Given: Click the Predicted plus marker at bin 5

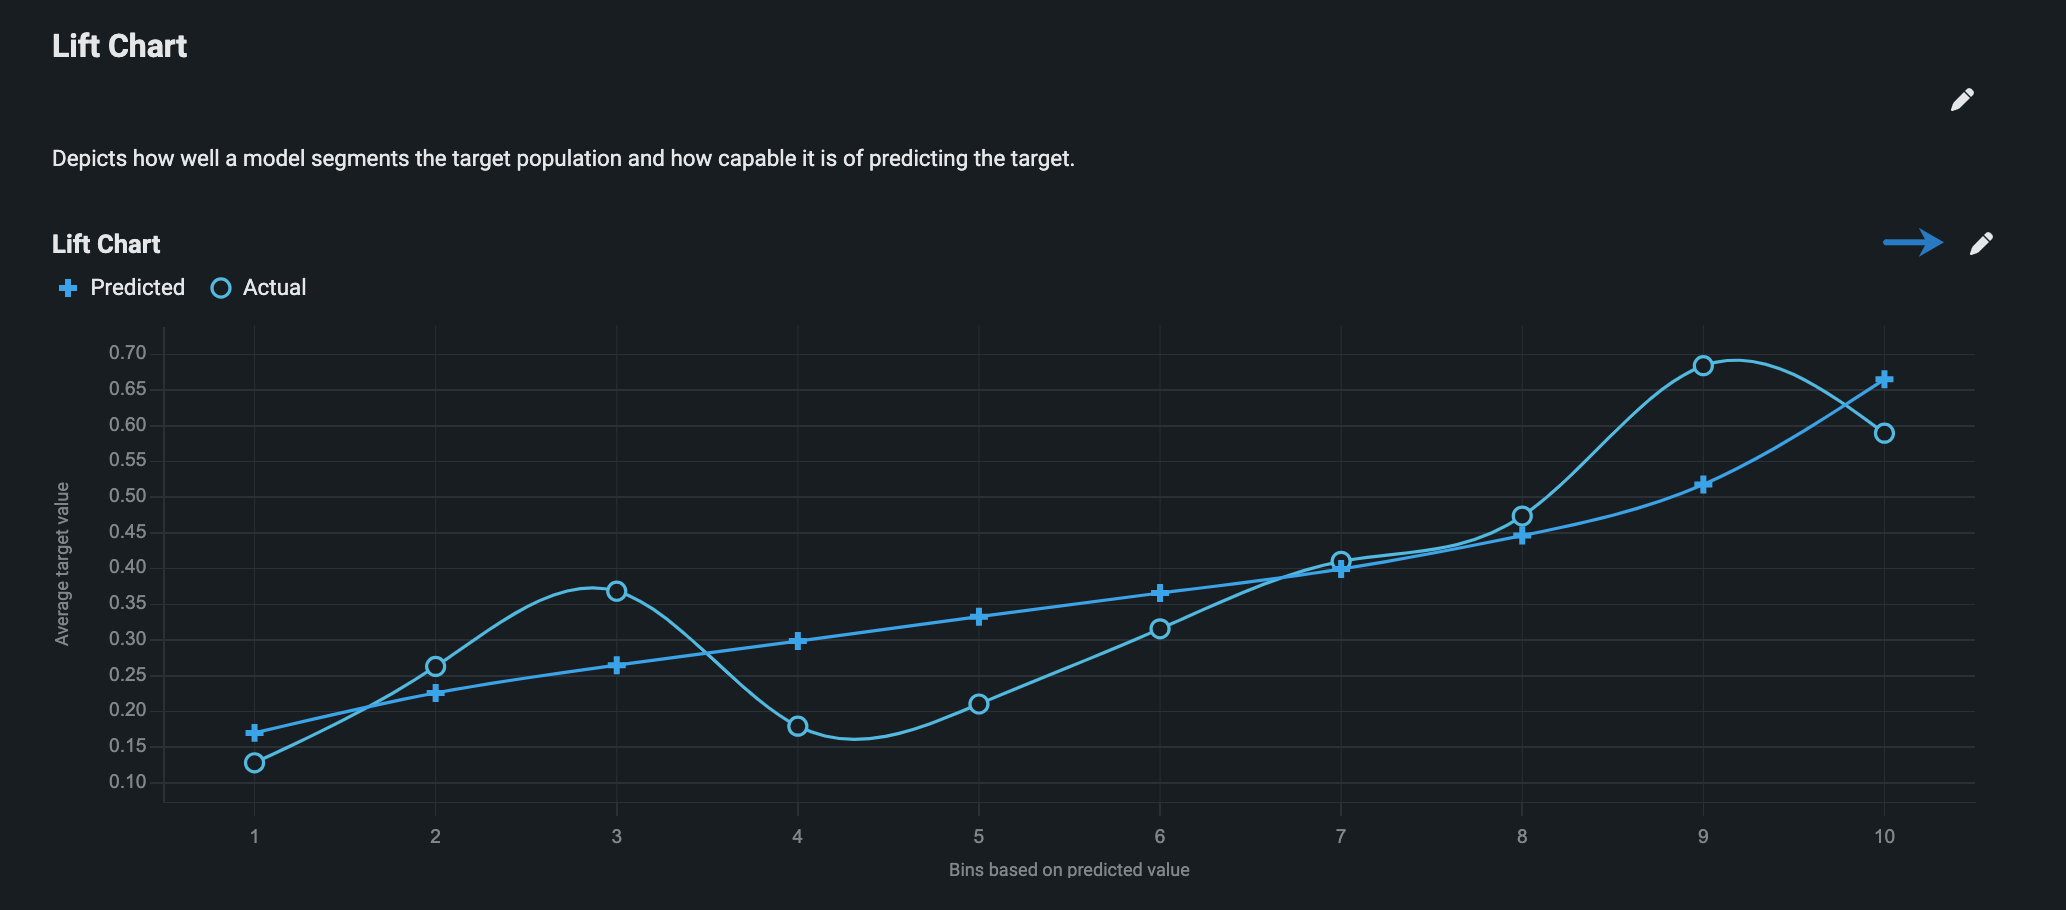Looking at the screenshot, I should tap(979, 616).
